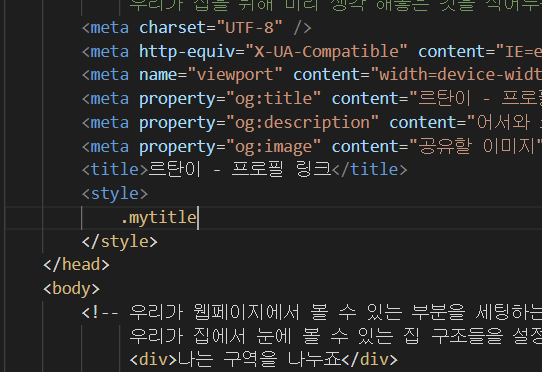Viewport: 542px width, 372px height.
Task: Select the "X-UA-Compatible" string
Action: coord(326,52)
